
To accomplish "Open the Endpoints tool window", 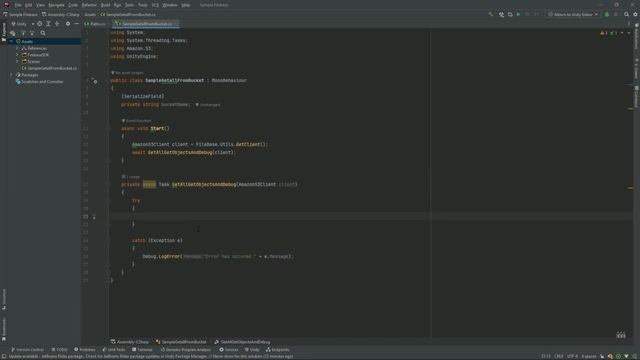I will point(278,350).
